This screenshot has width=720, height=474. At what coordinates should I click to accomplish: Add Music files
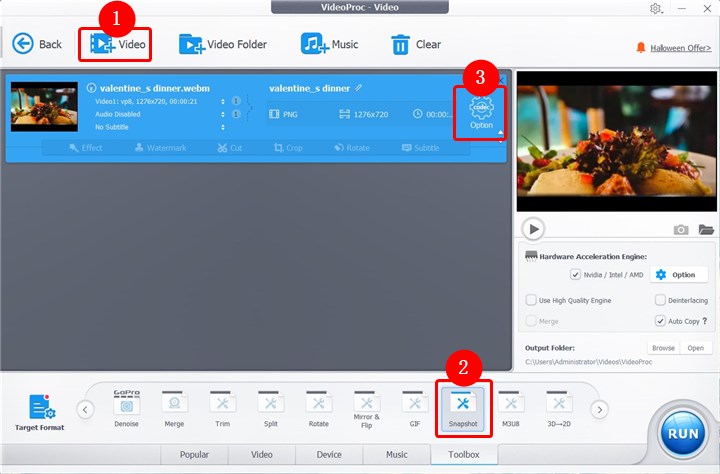point(329,44)
